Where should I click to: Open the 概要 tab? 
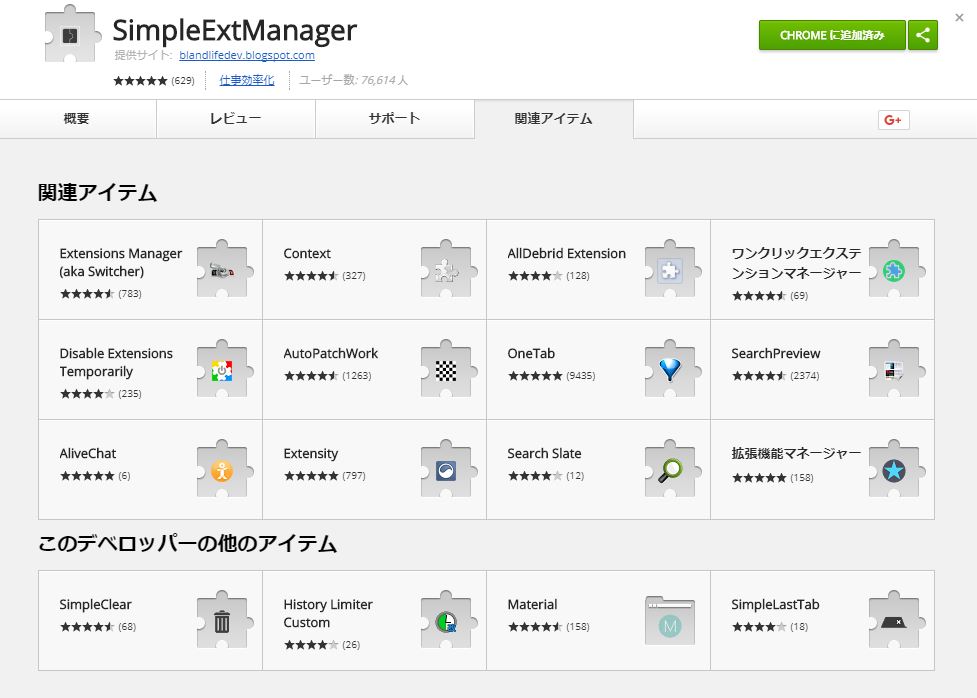coord(77,119)
